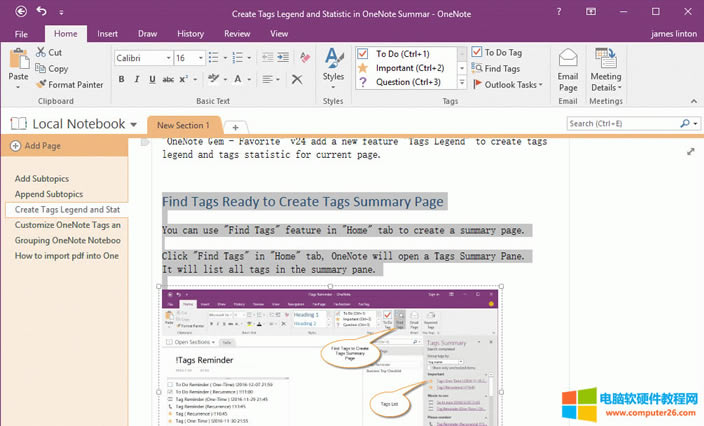Click the text highlight color button

click(x=213, y=79)
